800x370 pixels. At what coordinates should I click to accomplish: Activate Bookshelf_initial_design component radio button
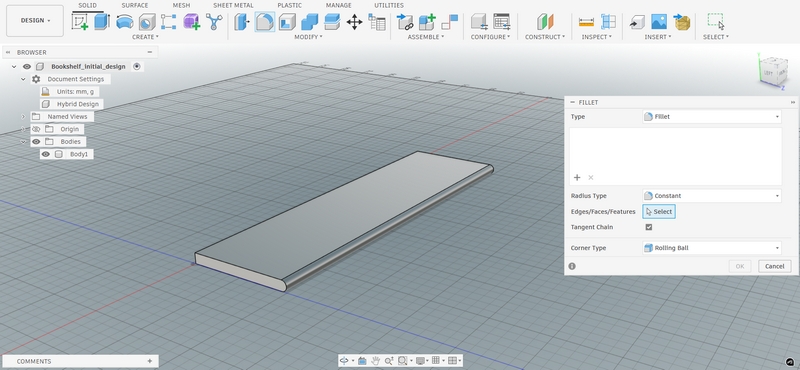pyautogui.click(x=136, y=66)
